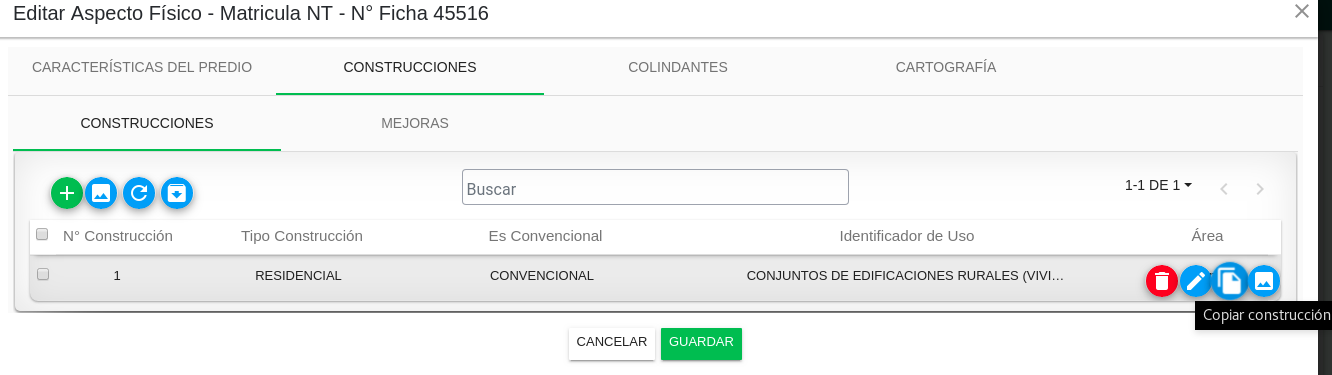The width and height of the screenshot is (1332, 375).
Task: Expand the 1-1 DE 1 pagination dropdown
Action: [x=1158, y=185]
